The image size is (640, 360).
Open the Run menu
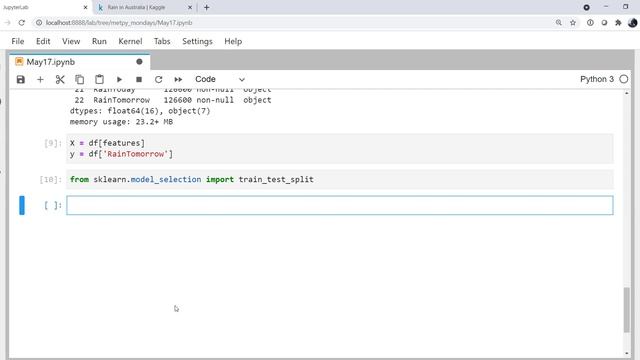[x=99, y=41]
